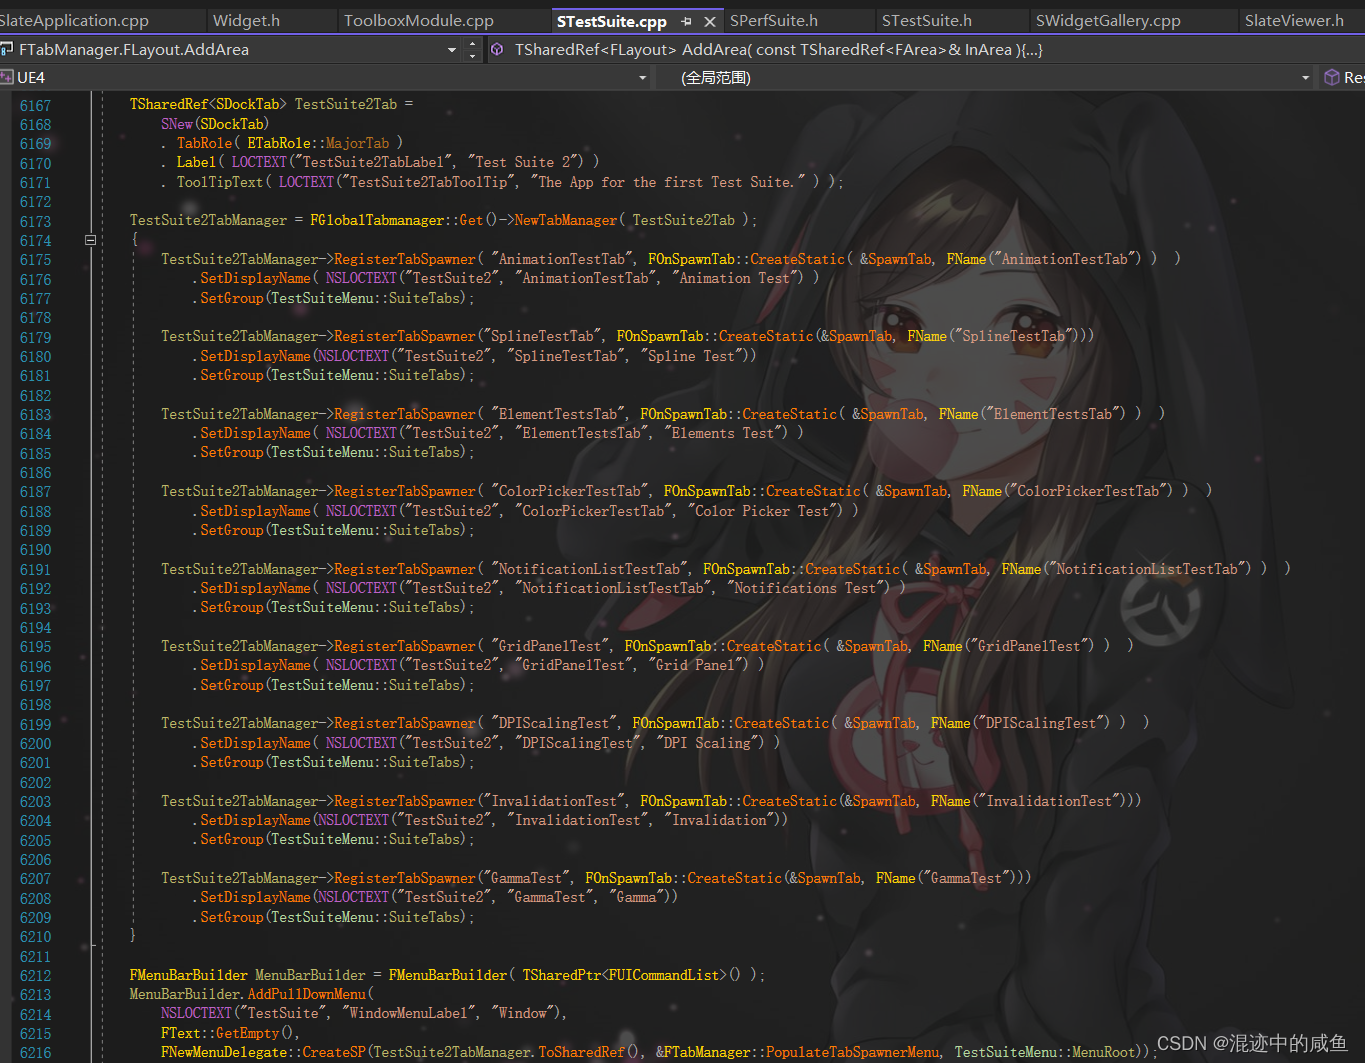1365x1063 pixels.
Task: Pin the STestSuite.cpp tab
Action: coord(686,21)
